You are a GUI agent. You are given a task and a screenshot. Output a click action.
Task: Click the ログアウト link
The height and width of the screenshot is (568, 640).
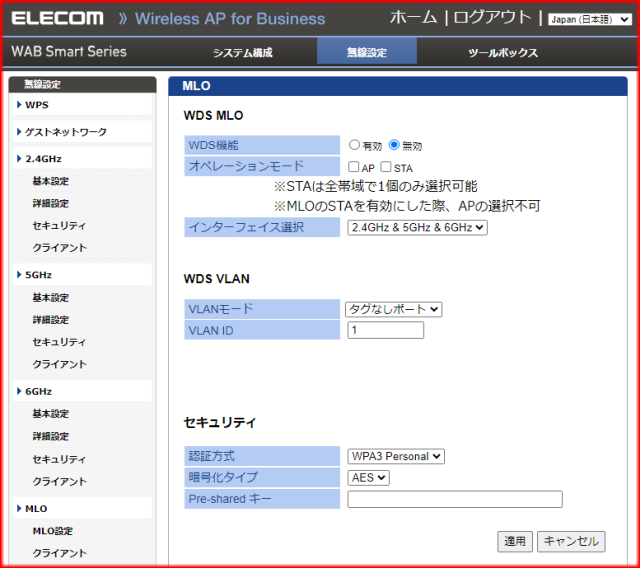494,18
